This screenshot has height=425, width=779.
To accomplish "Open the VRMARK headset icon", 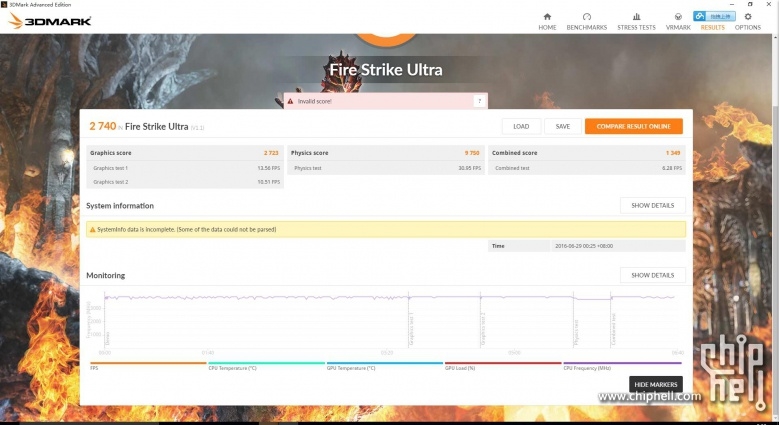I will coord(678,16).
